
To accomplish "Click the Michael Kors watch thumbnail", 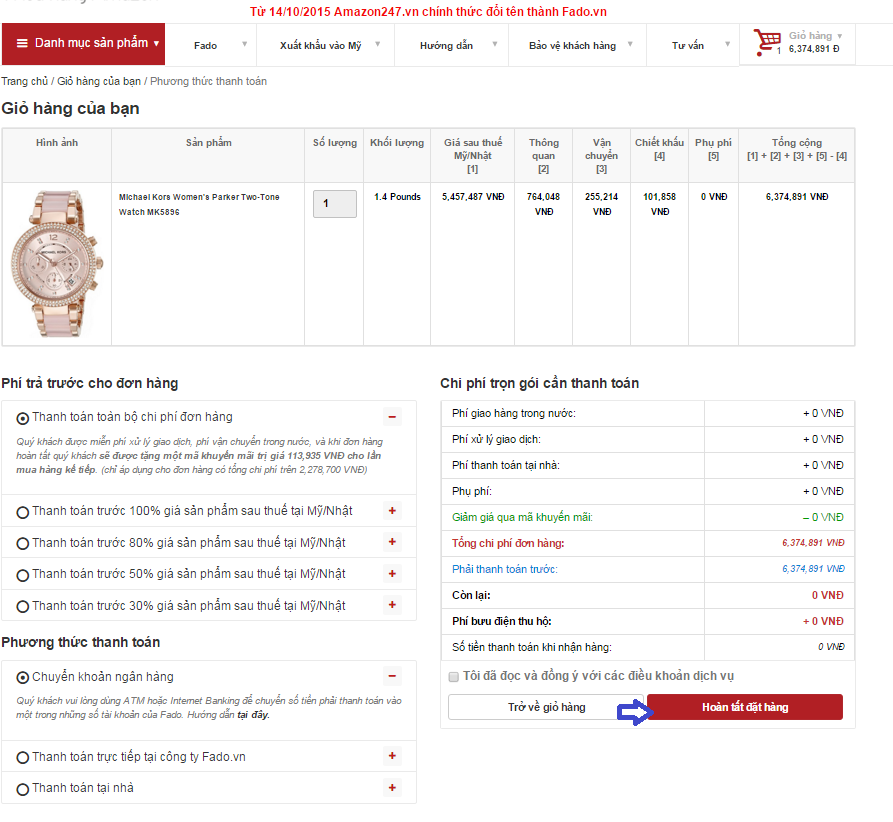I will [57, 264].
